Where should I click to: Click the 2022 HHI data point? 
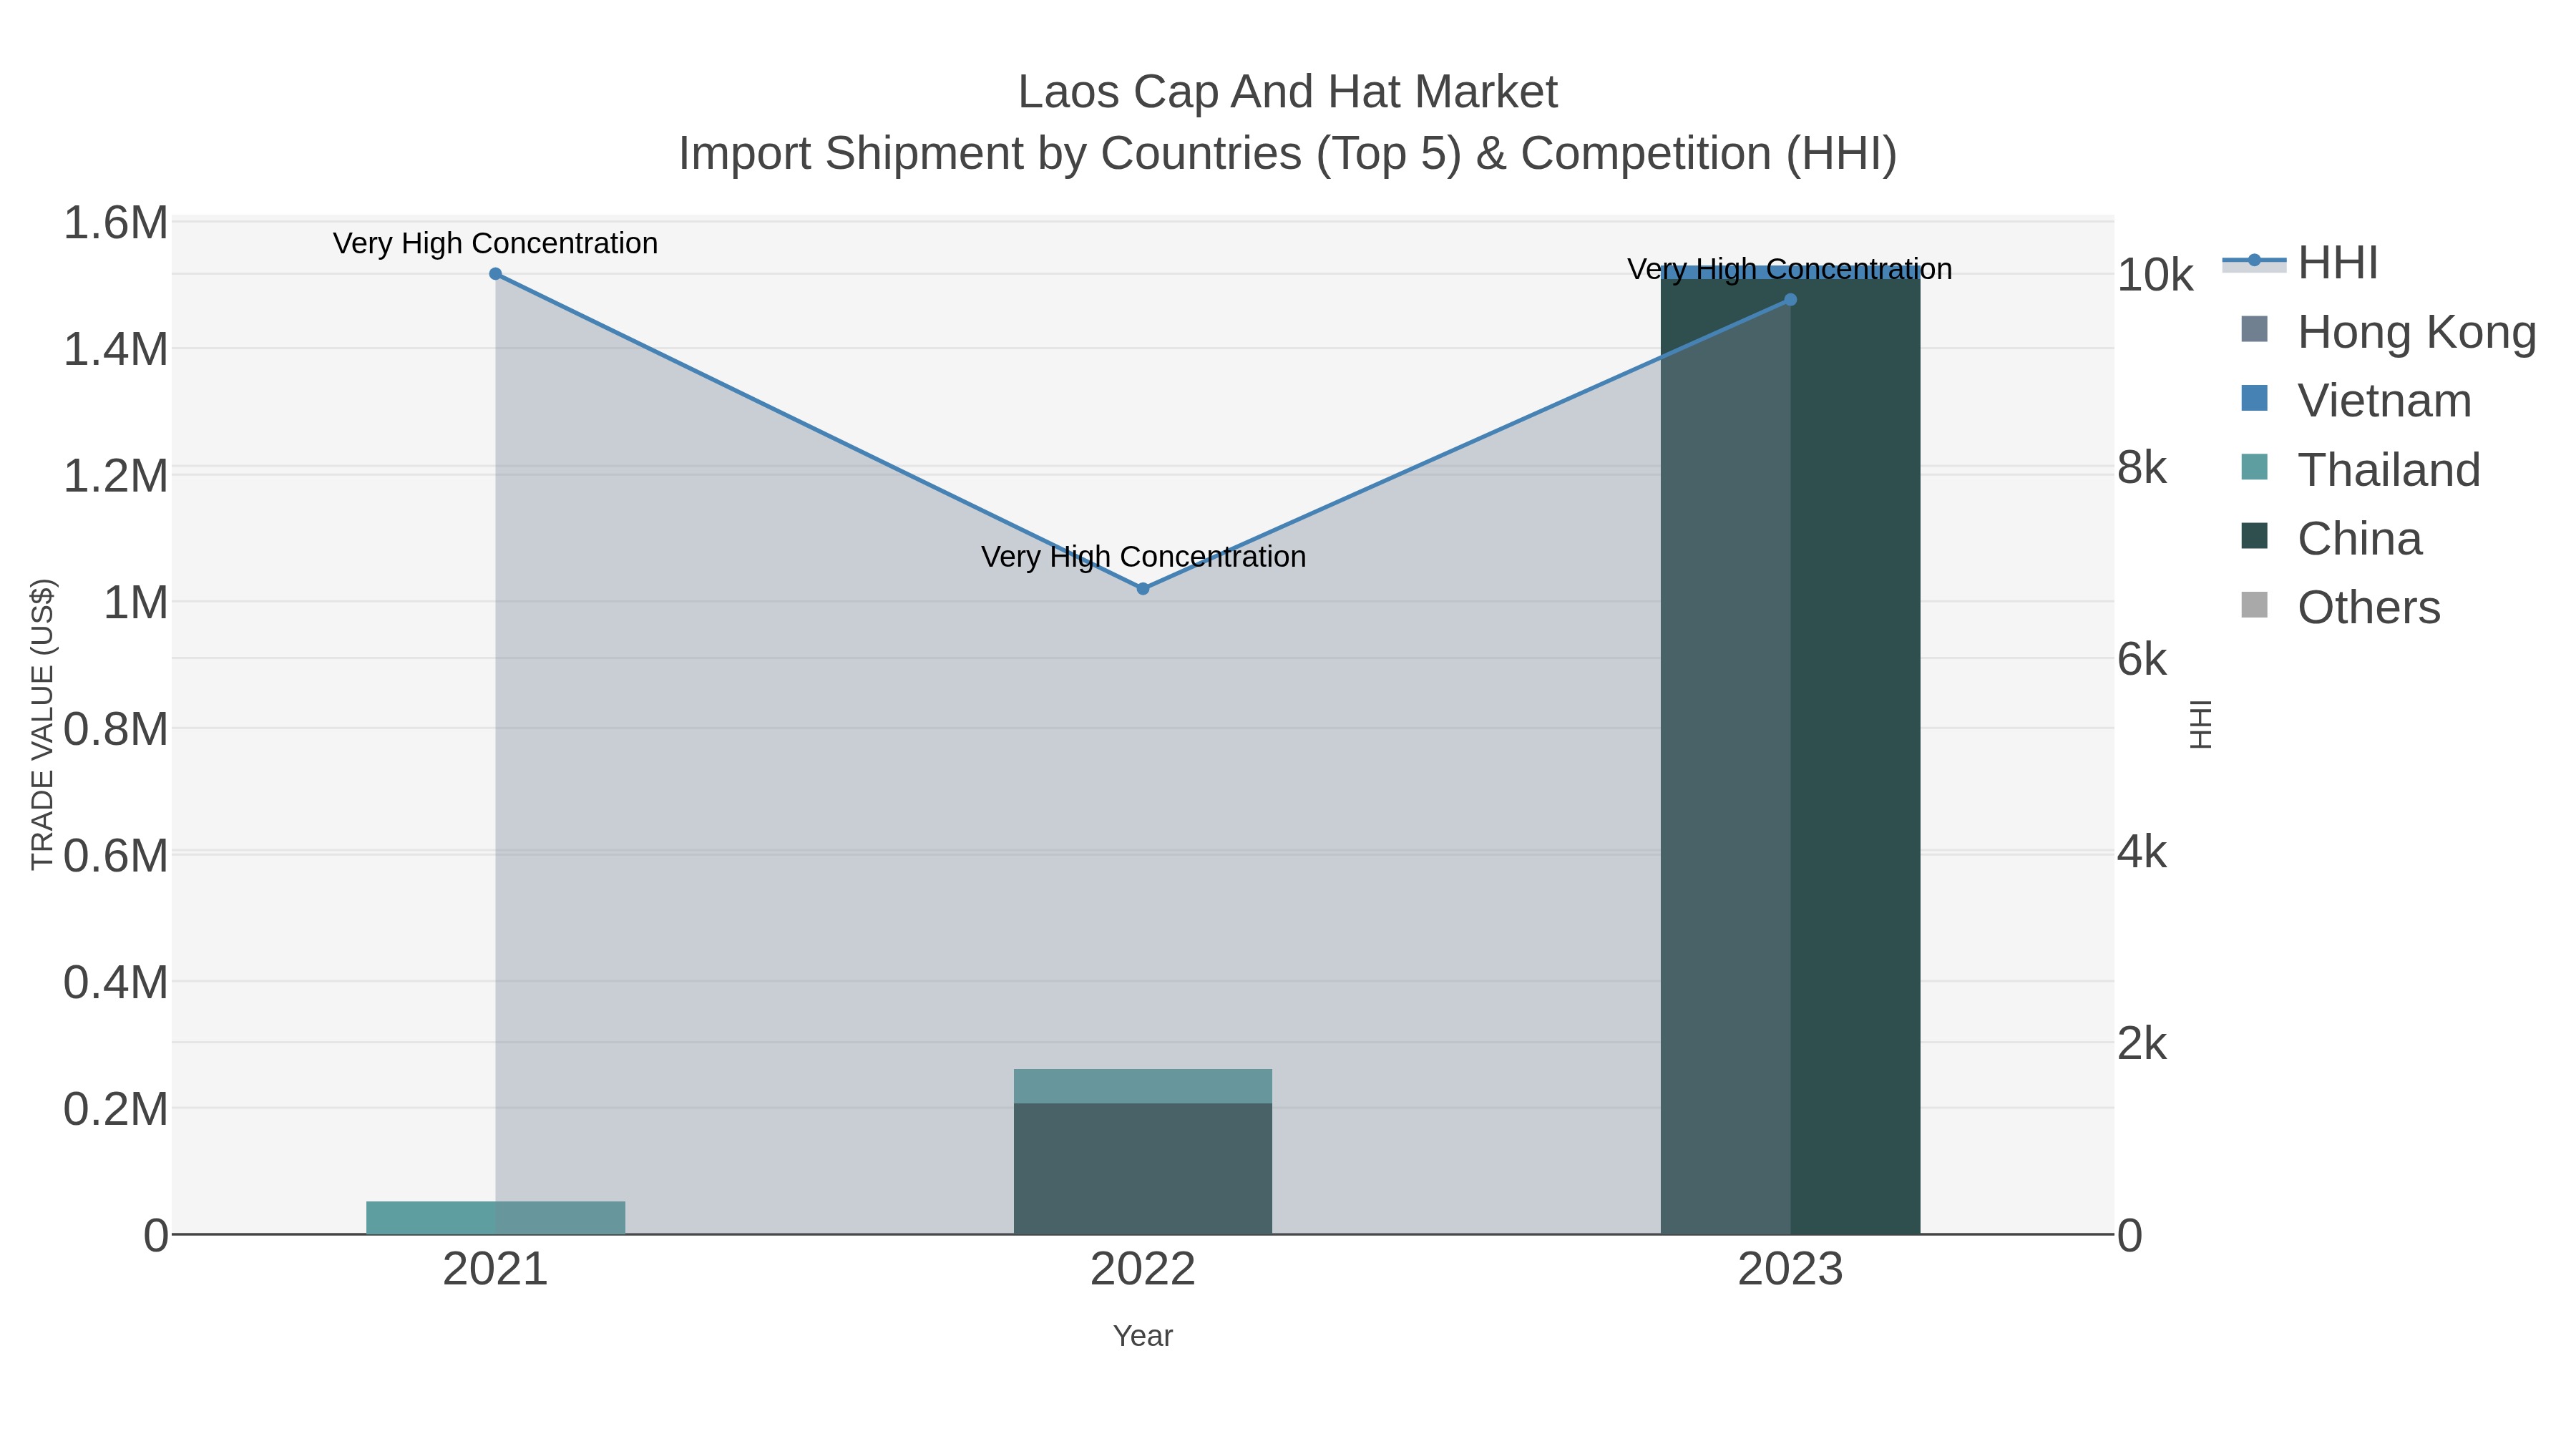(x=1143, y=589)
